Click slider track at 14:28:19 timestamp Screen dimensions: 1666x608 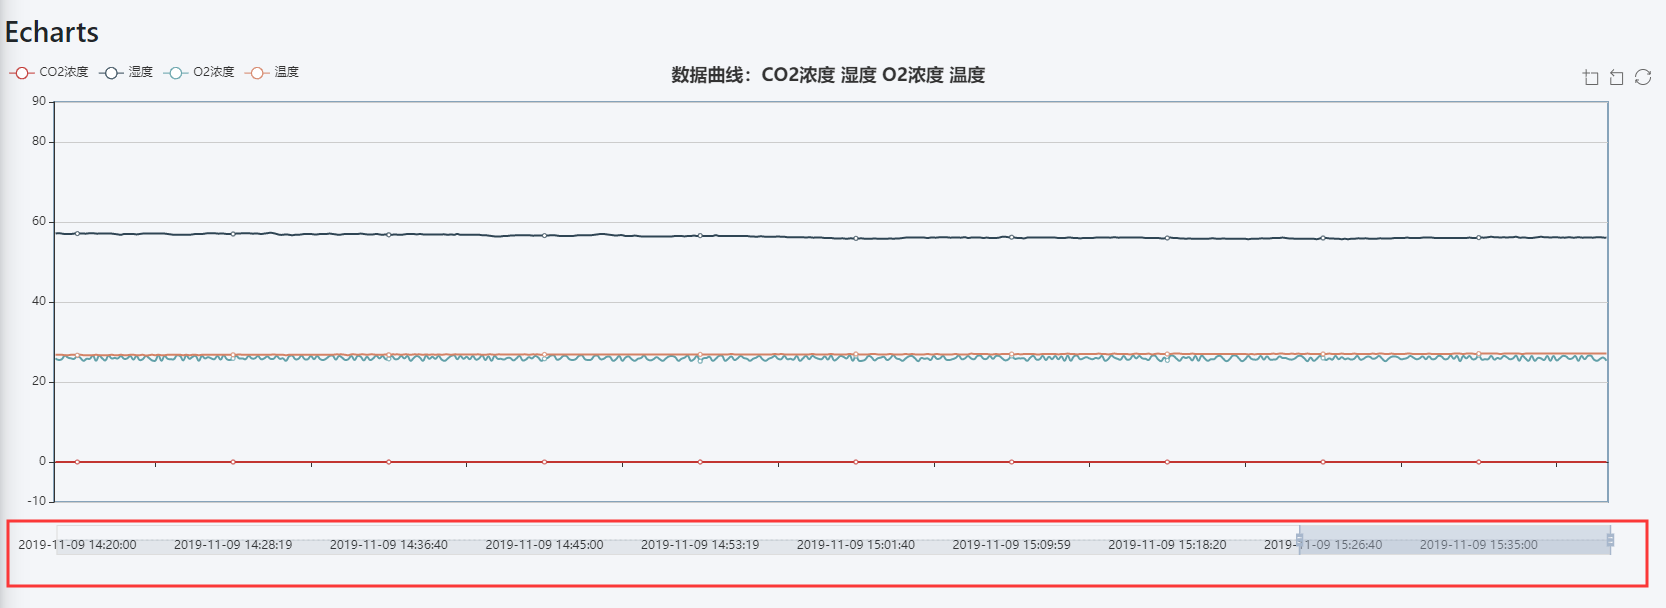pyautogui.click(x=233, y=545)
